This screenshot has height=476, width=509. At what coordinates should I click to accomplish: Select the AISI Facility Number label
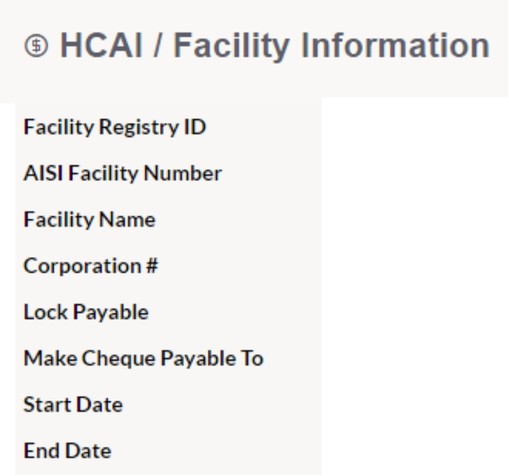coord(123,173)
